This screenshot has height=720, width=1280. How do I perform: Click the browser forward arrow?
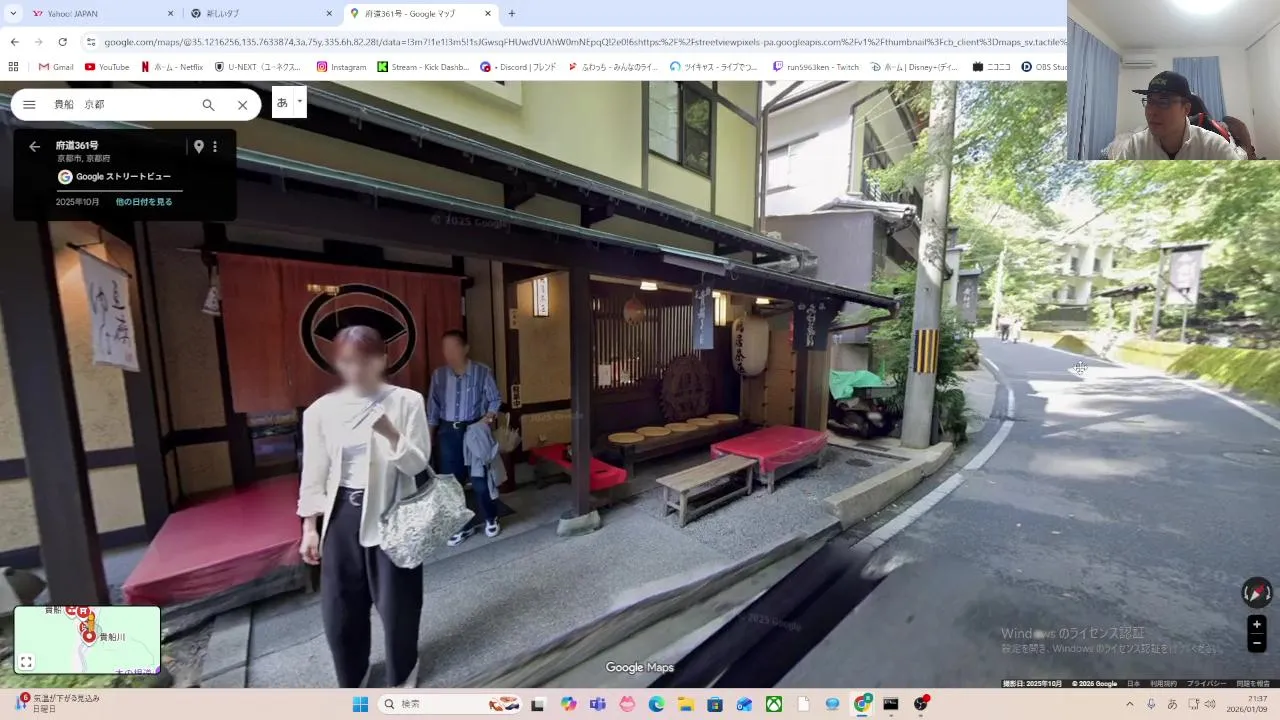(38, 42)
